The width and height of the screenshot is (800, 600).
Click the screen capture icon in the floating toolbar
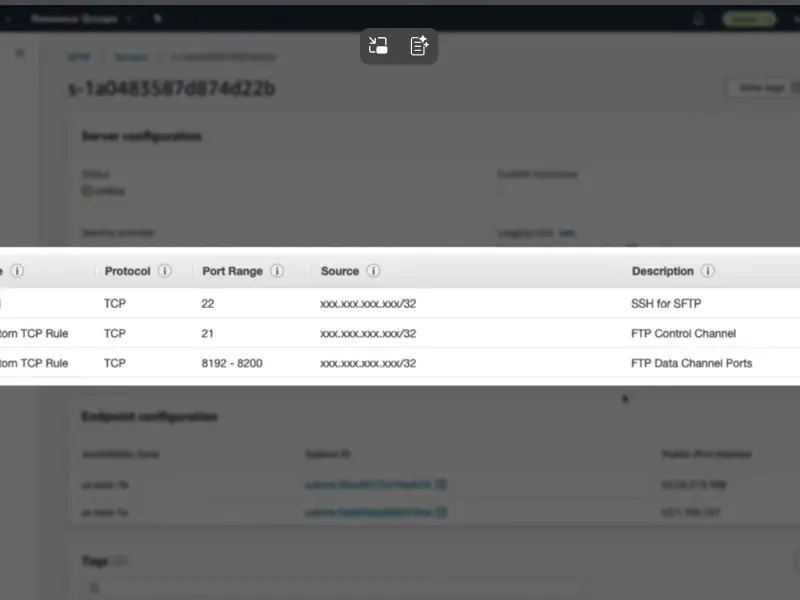pyautogui.click(x=377, y=46)
